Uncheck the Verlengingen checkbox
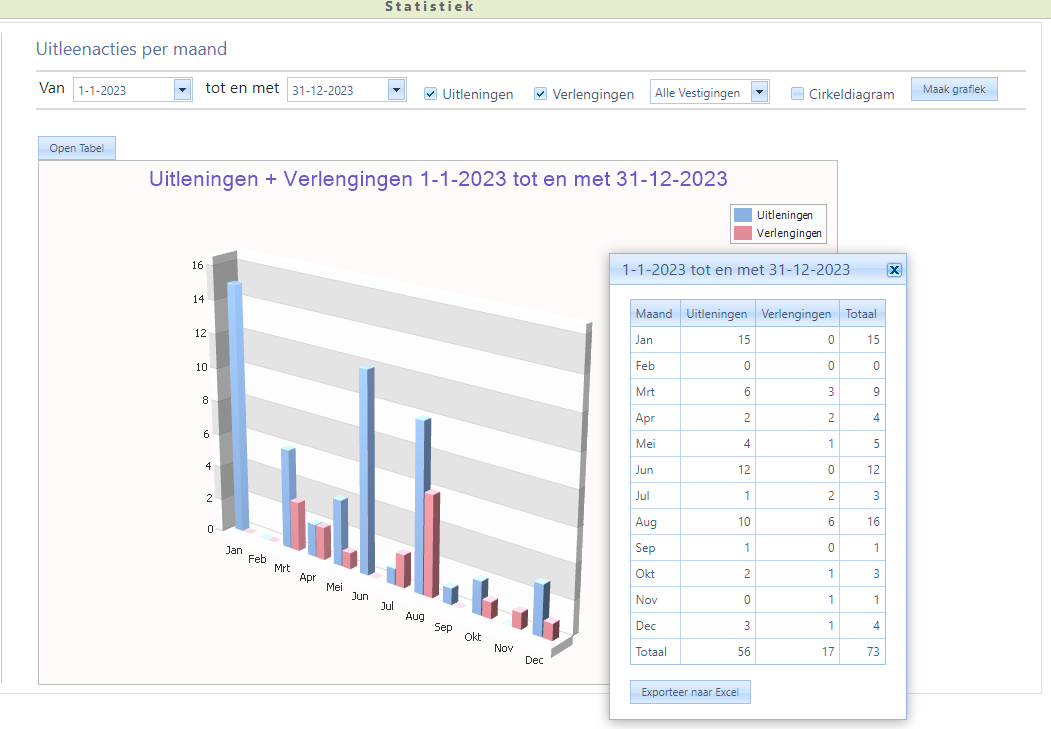 click(x=540, y=94)
